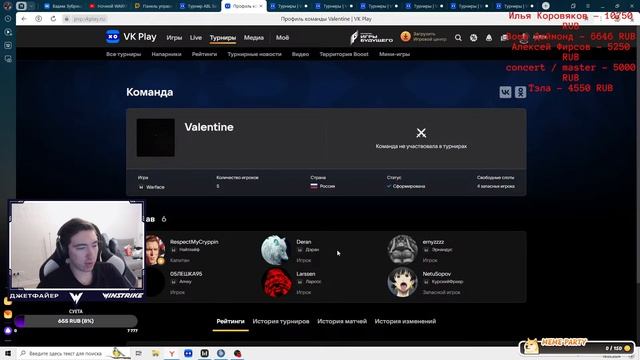Screen dimensions: 640x360
Task: Open the notifications bell icon
Action: pyautogui.click(x=489, y=38)
